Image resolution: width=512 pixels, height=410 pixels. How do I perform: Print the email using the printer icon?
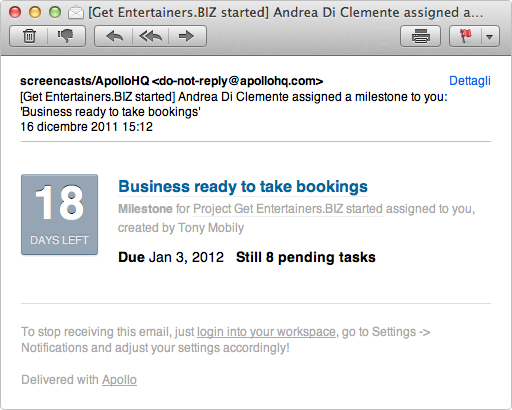420,36
